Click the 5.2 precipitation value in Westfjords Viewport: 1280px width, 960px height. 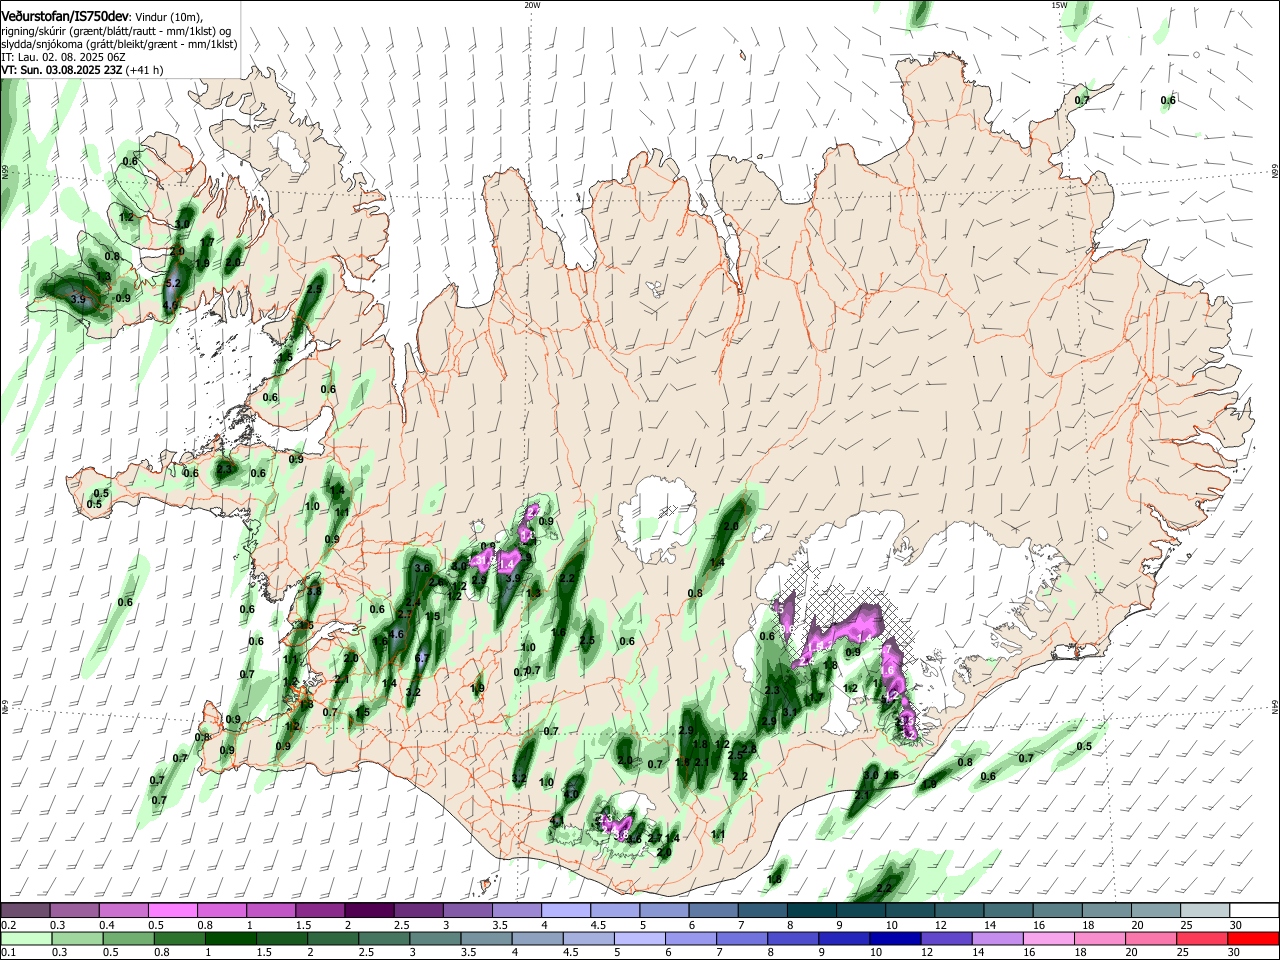(172, 284)
